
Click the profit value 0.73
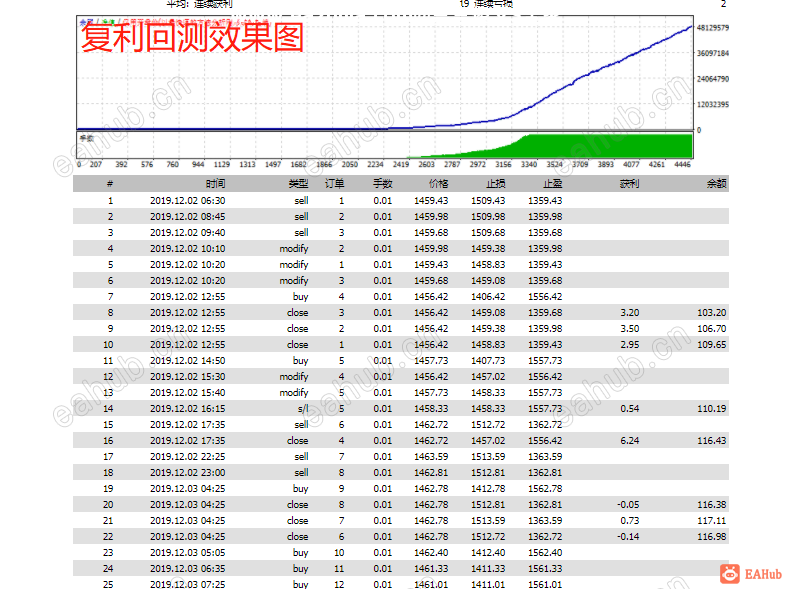pyautogui.click(x=630, y=521)
